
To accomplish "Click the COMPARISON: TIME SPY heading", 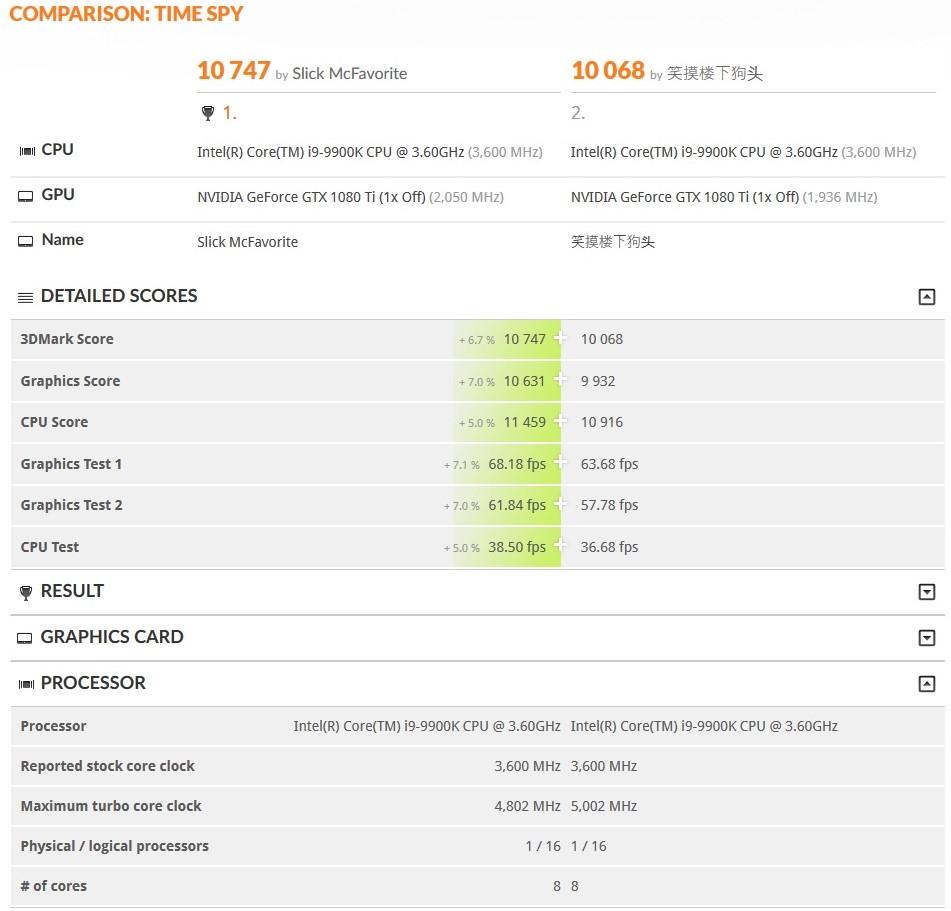I will [x=126, y=14].
